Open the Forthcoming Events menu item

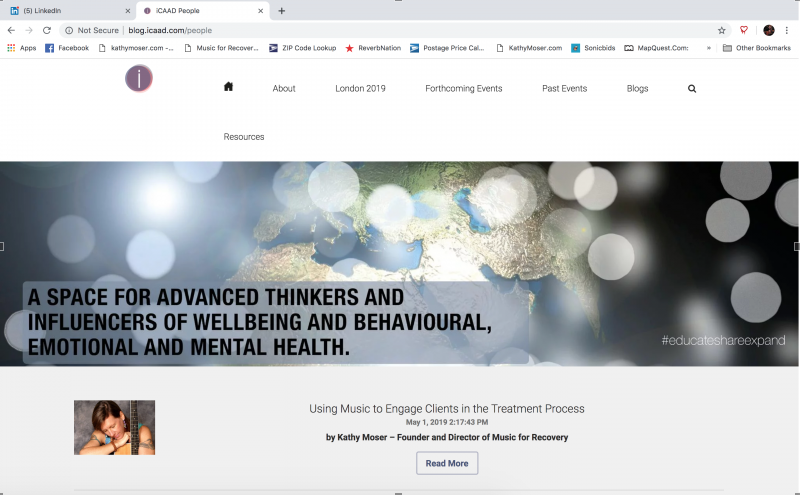463,88
